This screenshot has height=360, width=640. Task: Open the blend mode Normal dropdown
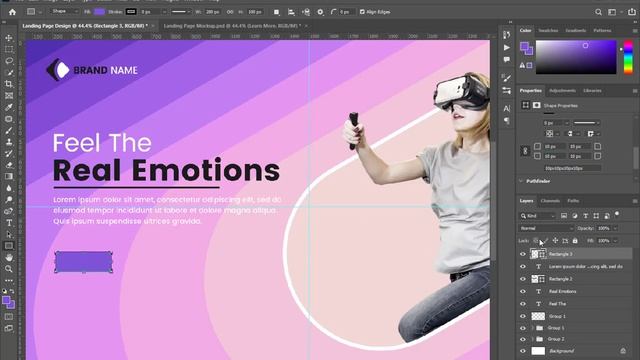[x=546, y=228]
